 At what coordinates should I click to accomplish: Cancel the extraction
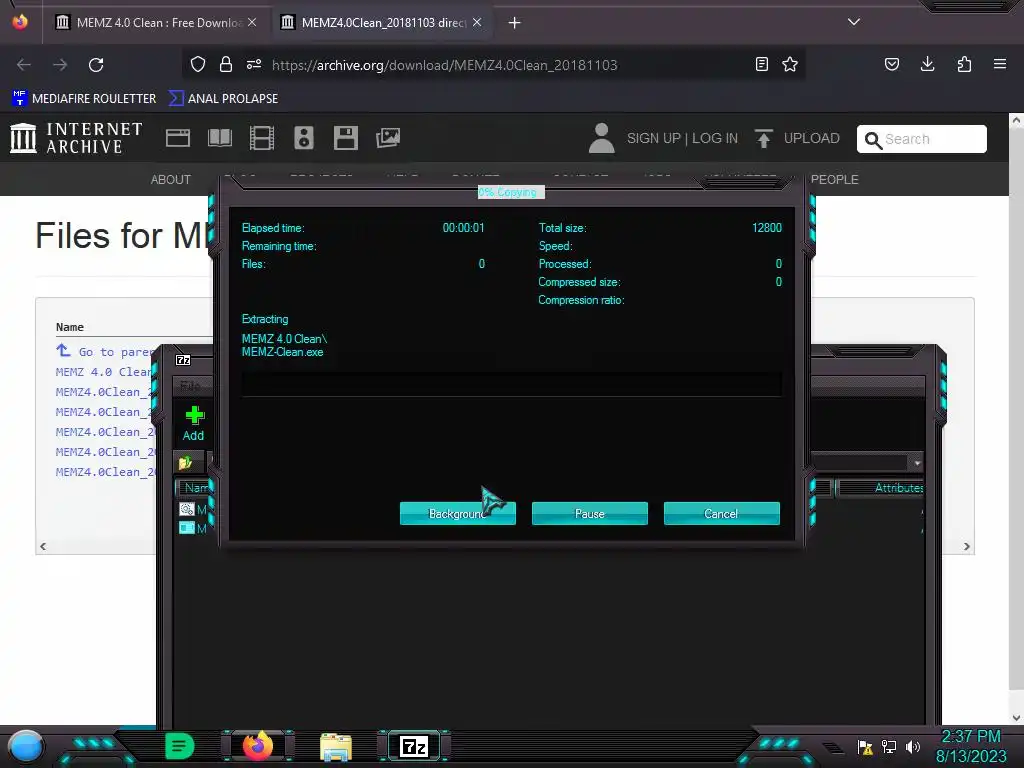(x=721, y=513)
